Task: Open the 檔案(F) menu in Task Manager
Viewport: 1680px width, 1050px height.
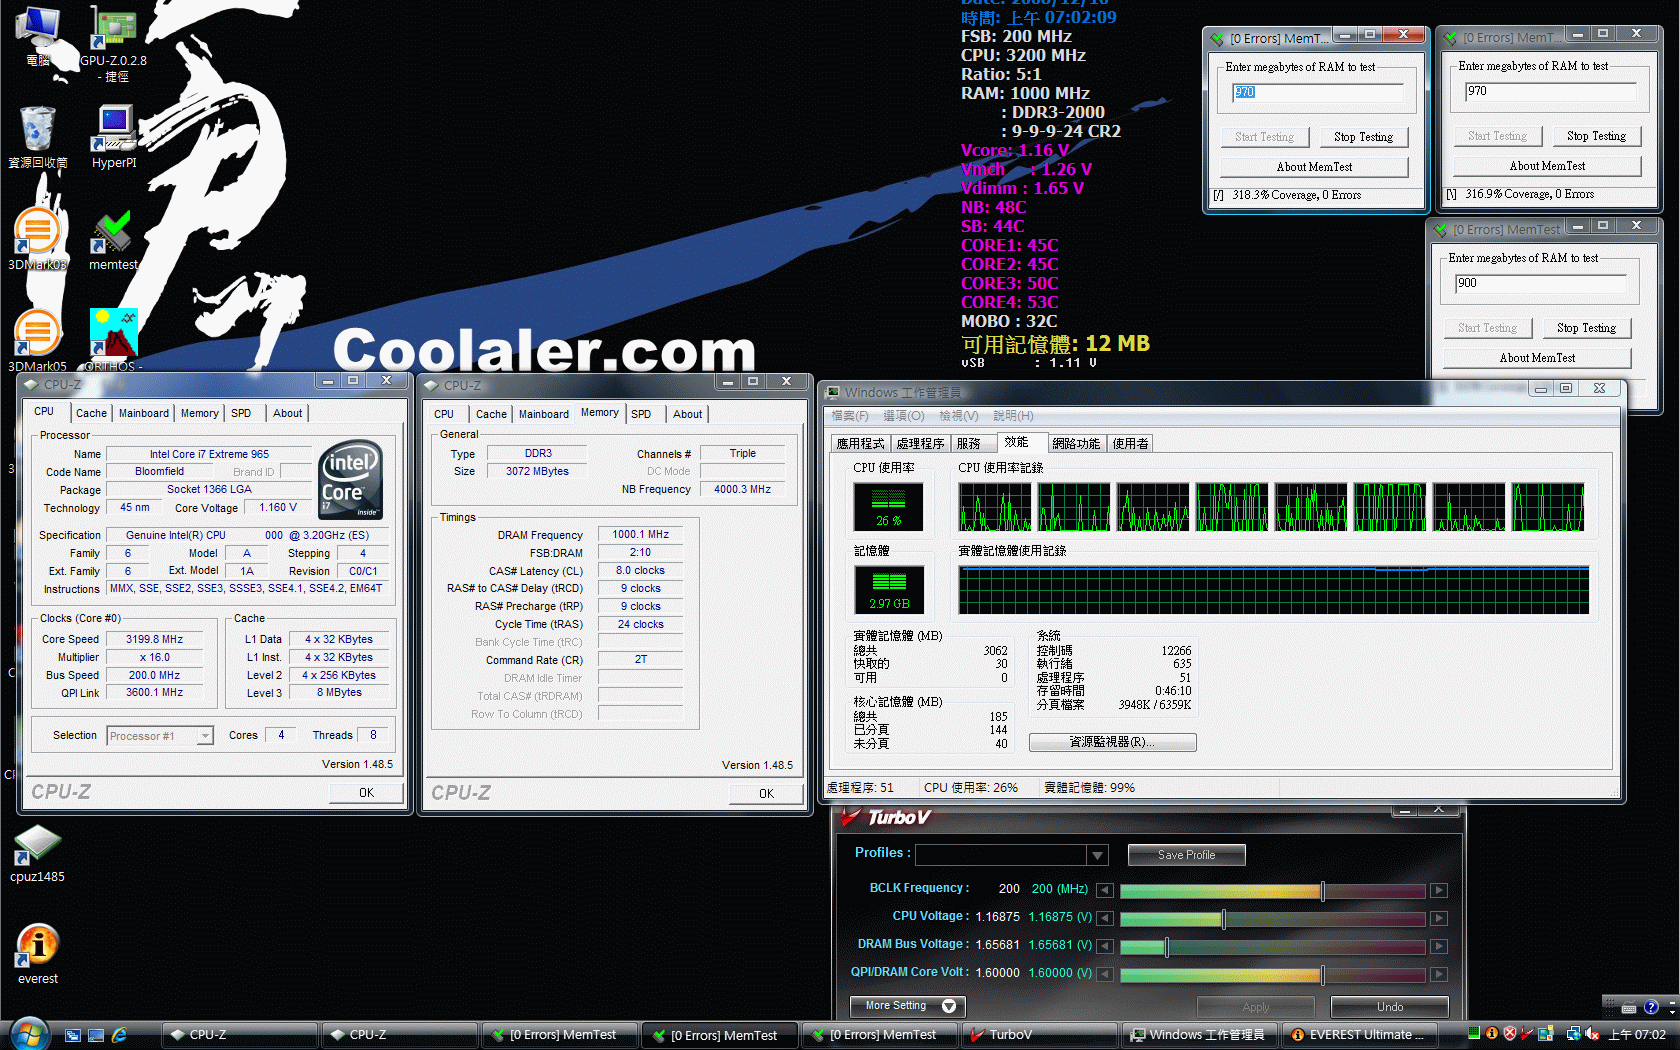Action: coord(850,416)
